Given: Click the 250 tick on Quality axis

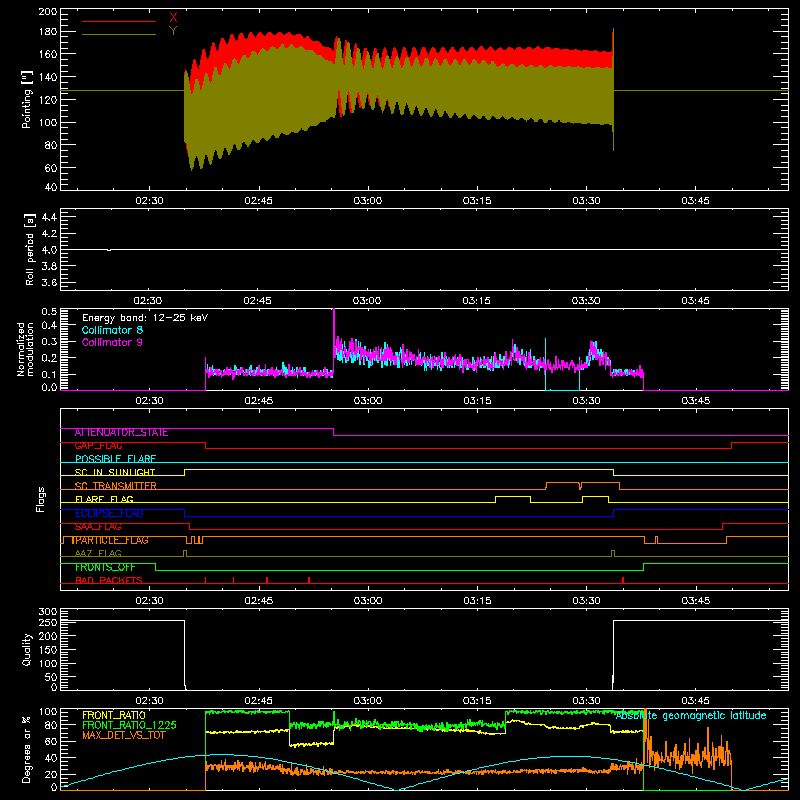Looking at the screenshot, I should [48, 623].
